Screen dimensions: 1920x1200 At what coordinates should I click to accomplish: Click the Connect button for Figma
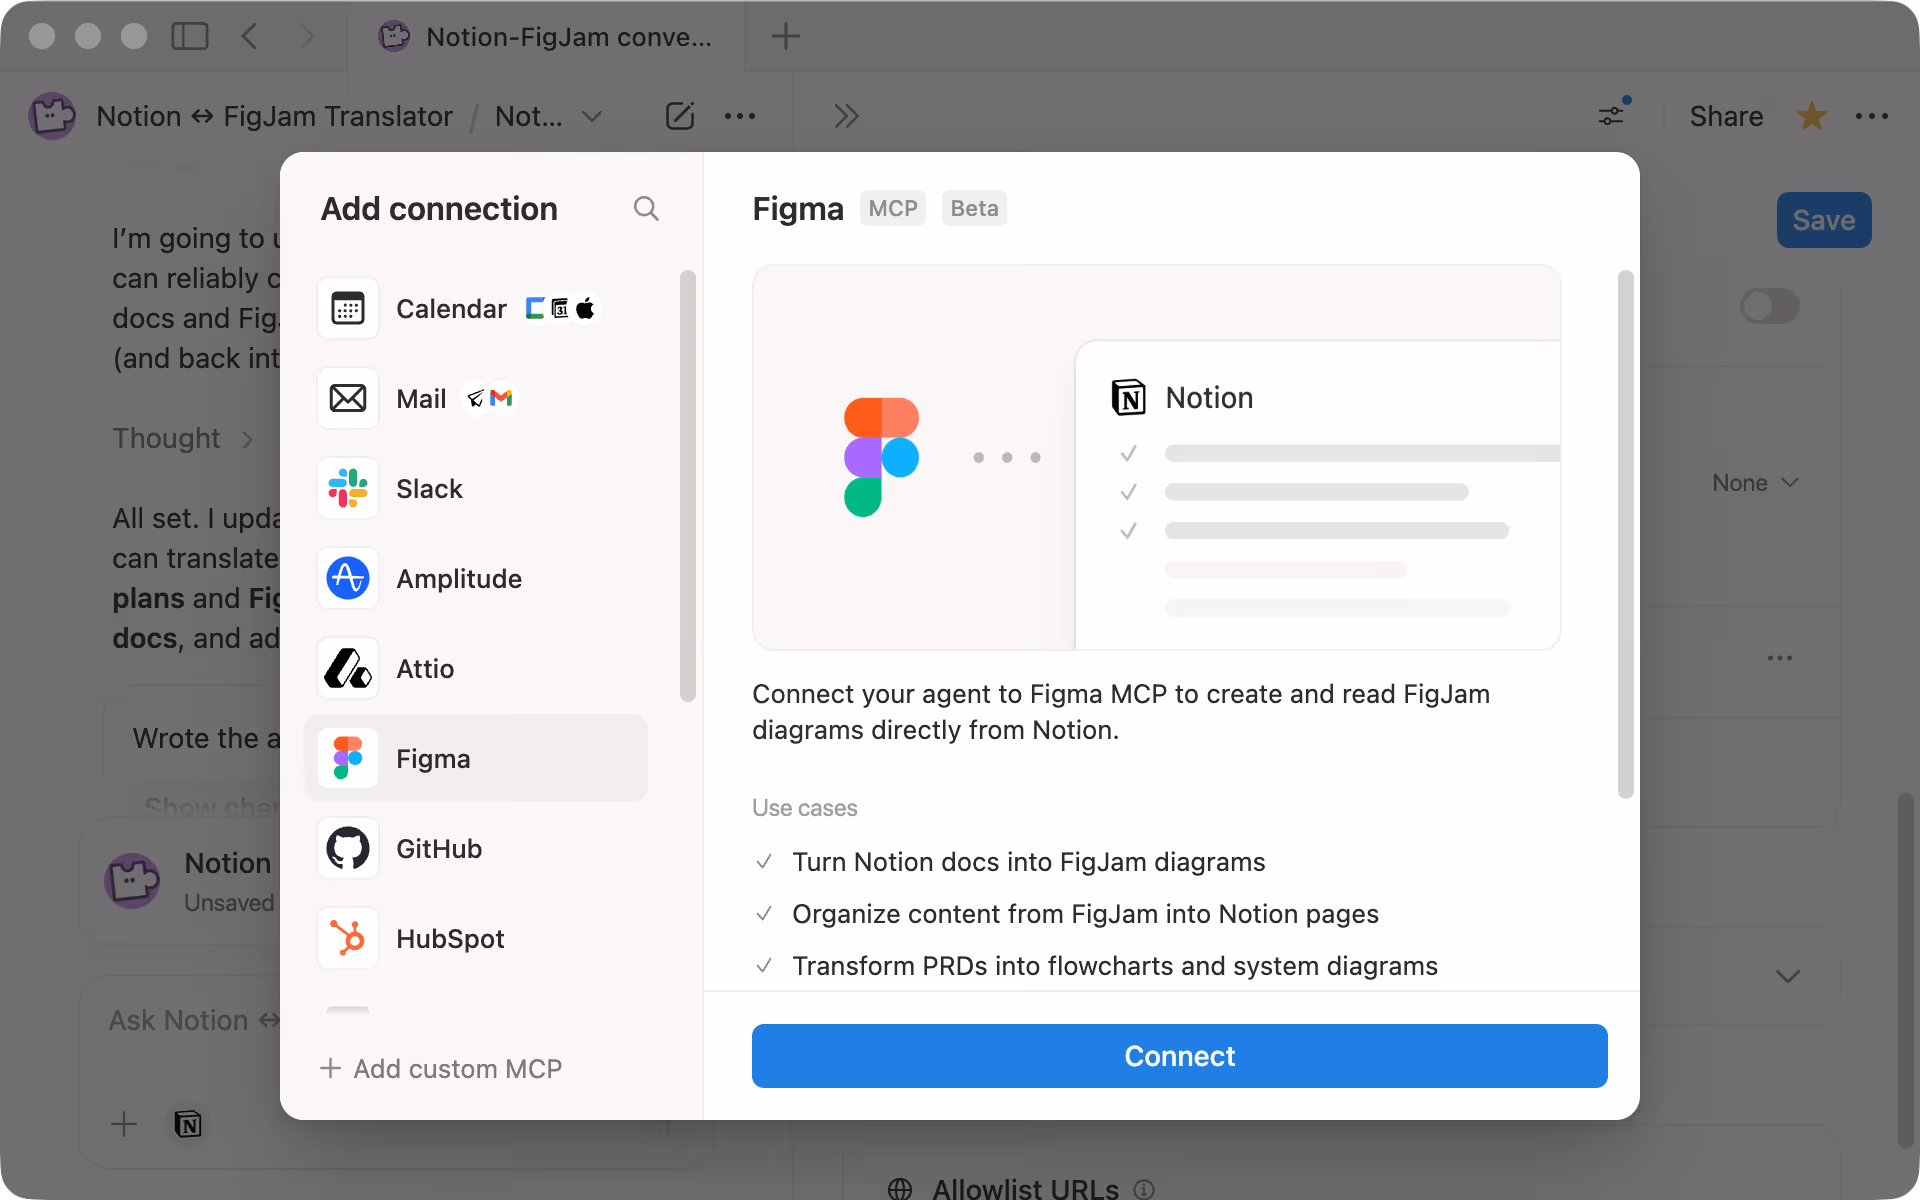(1179, 1056)
